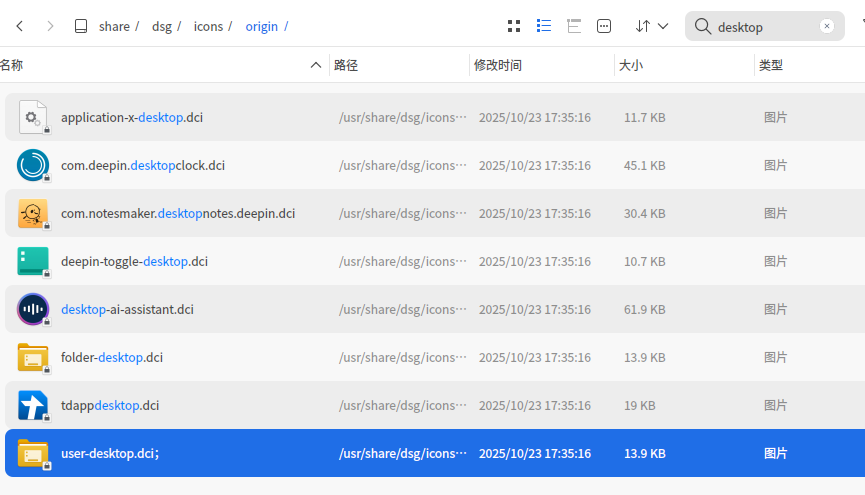
Task: Click file name folder-desktop.dci
Action: (112, 358)
